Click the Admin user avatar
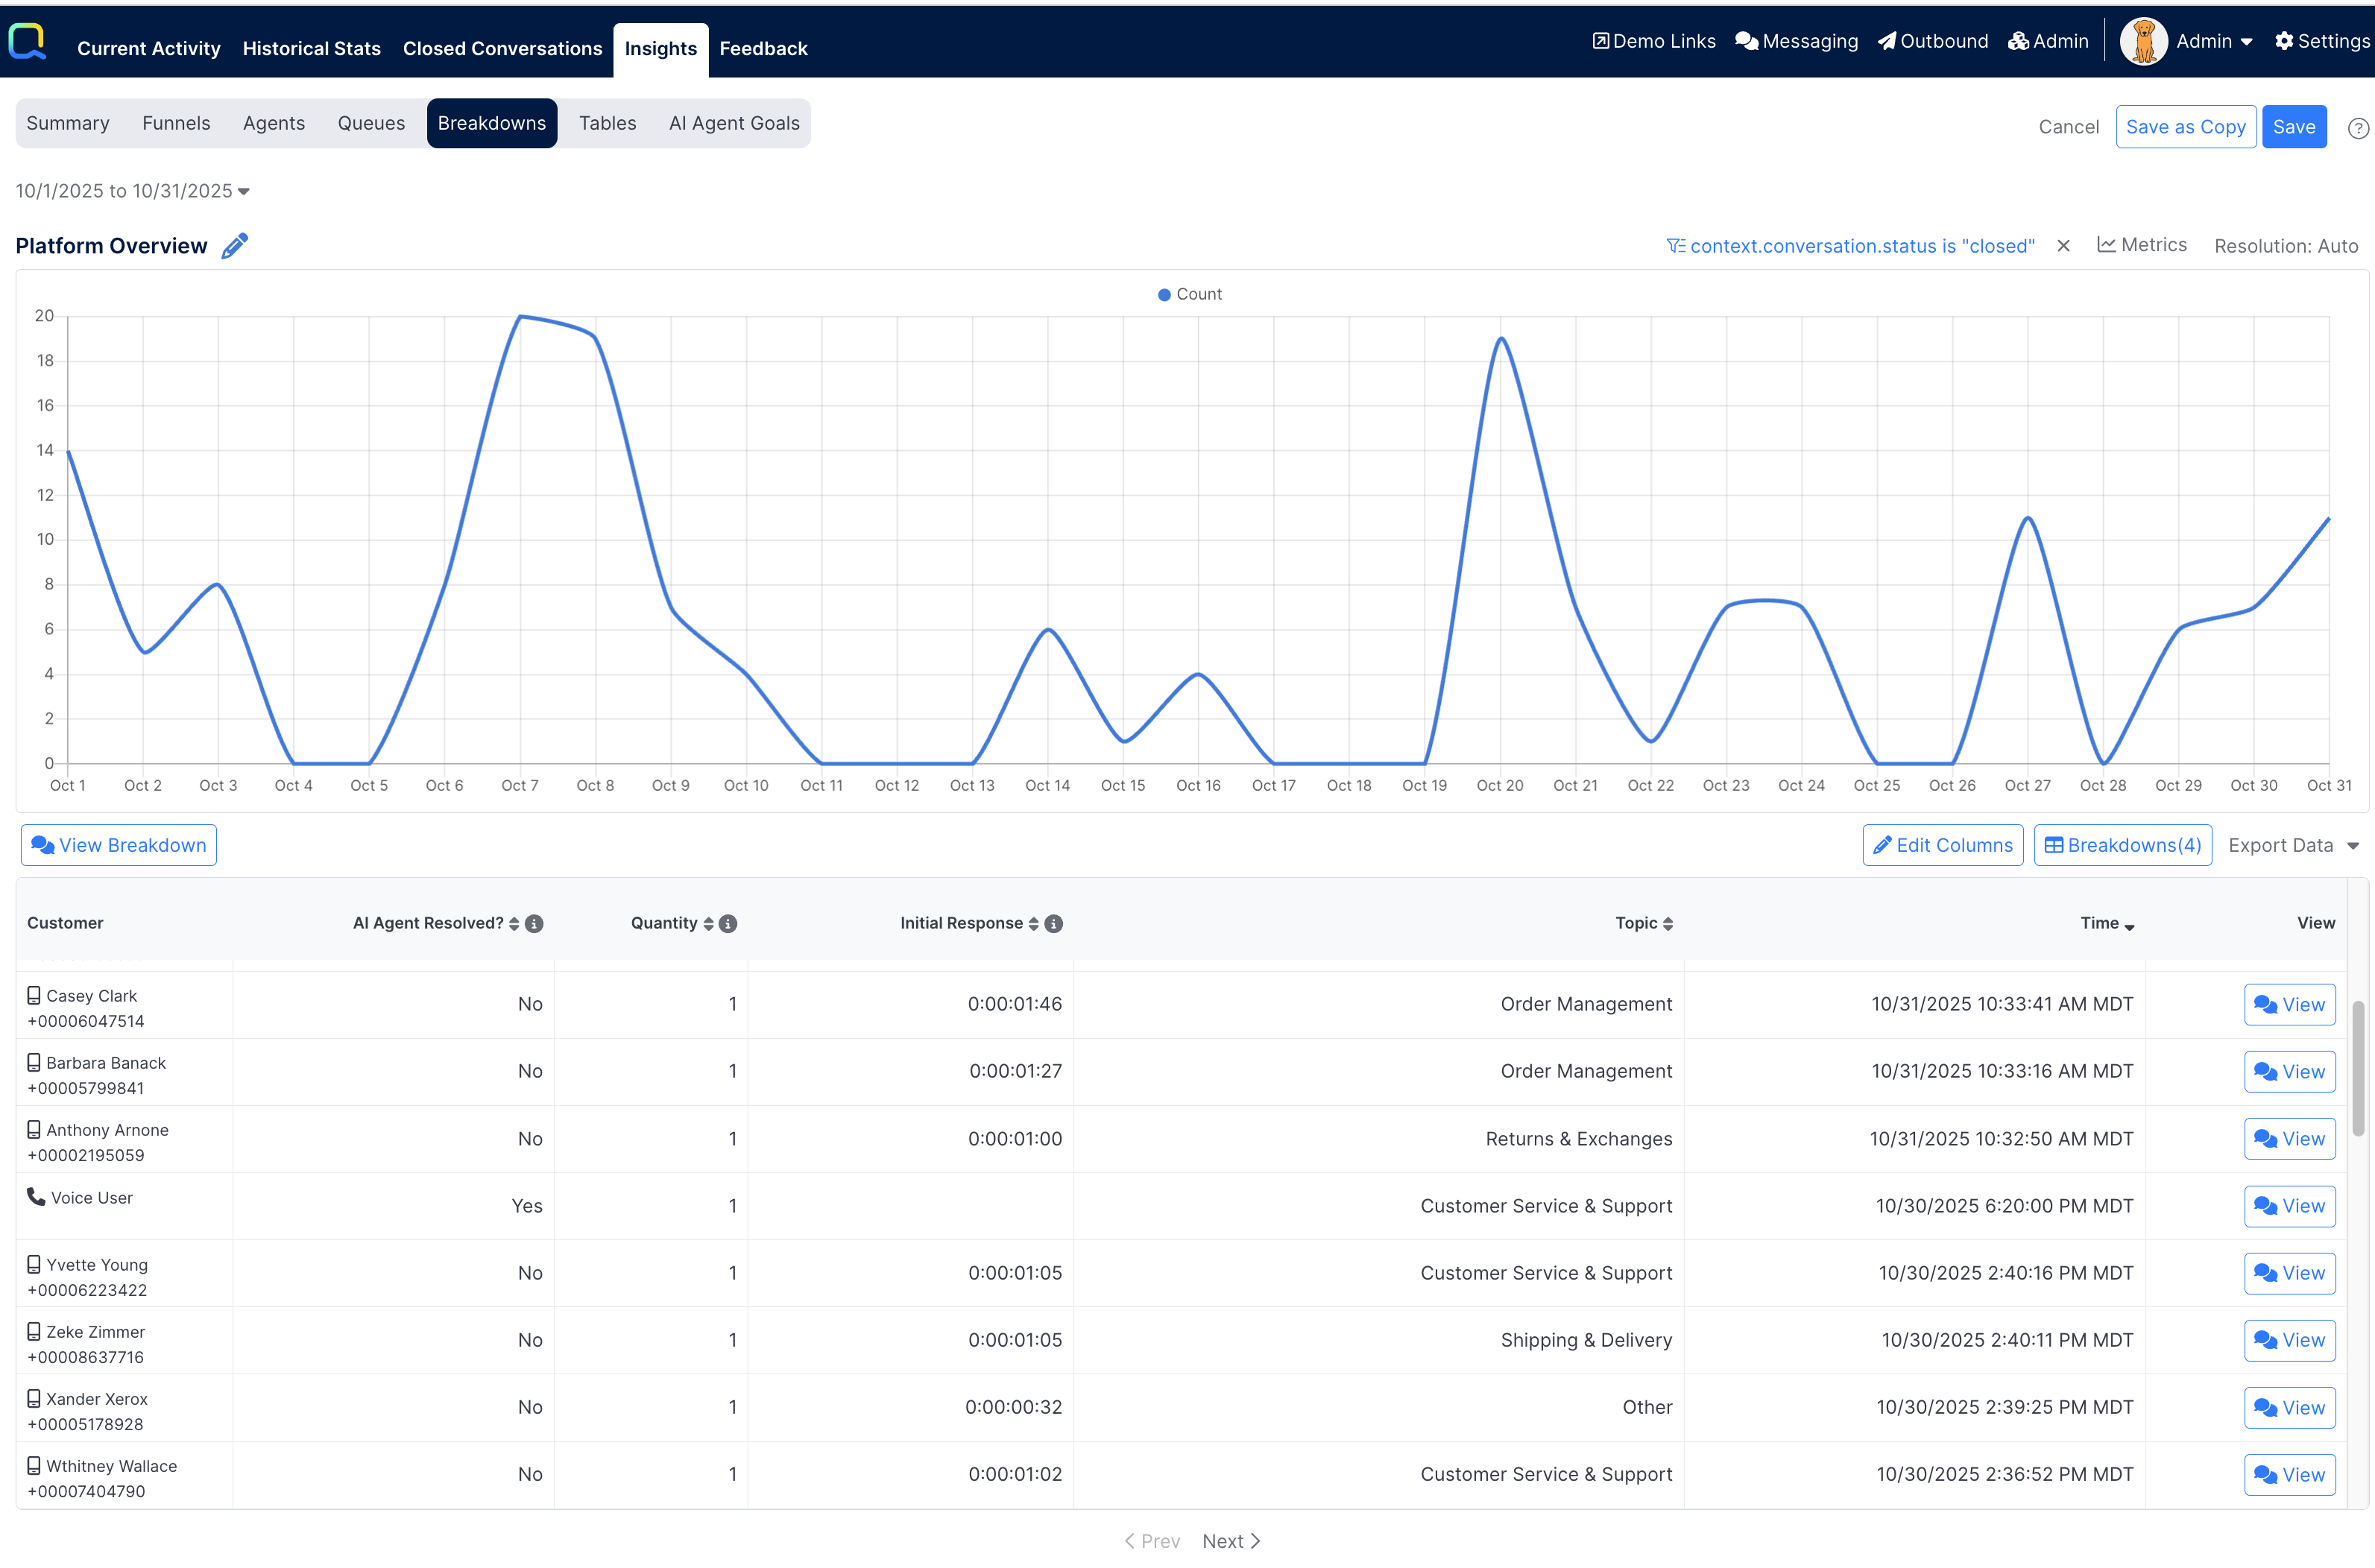 (x=2143, y=42)
